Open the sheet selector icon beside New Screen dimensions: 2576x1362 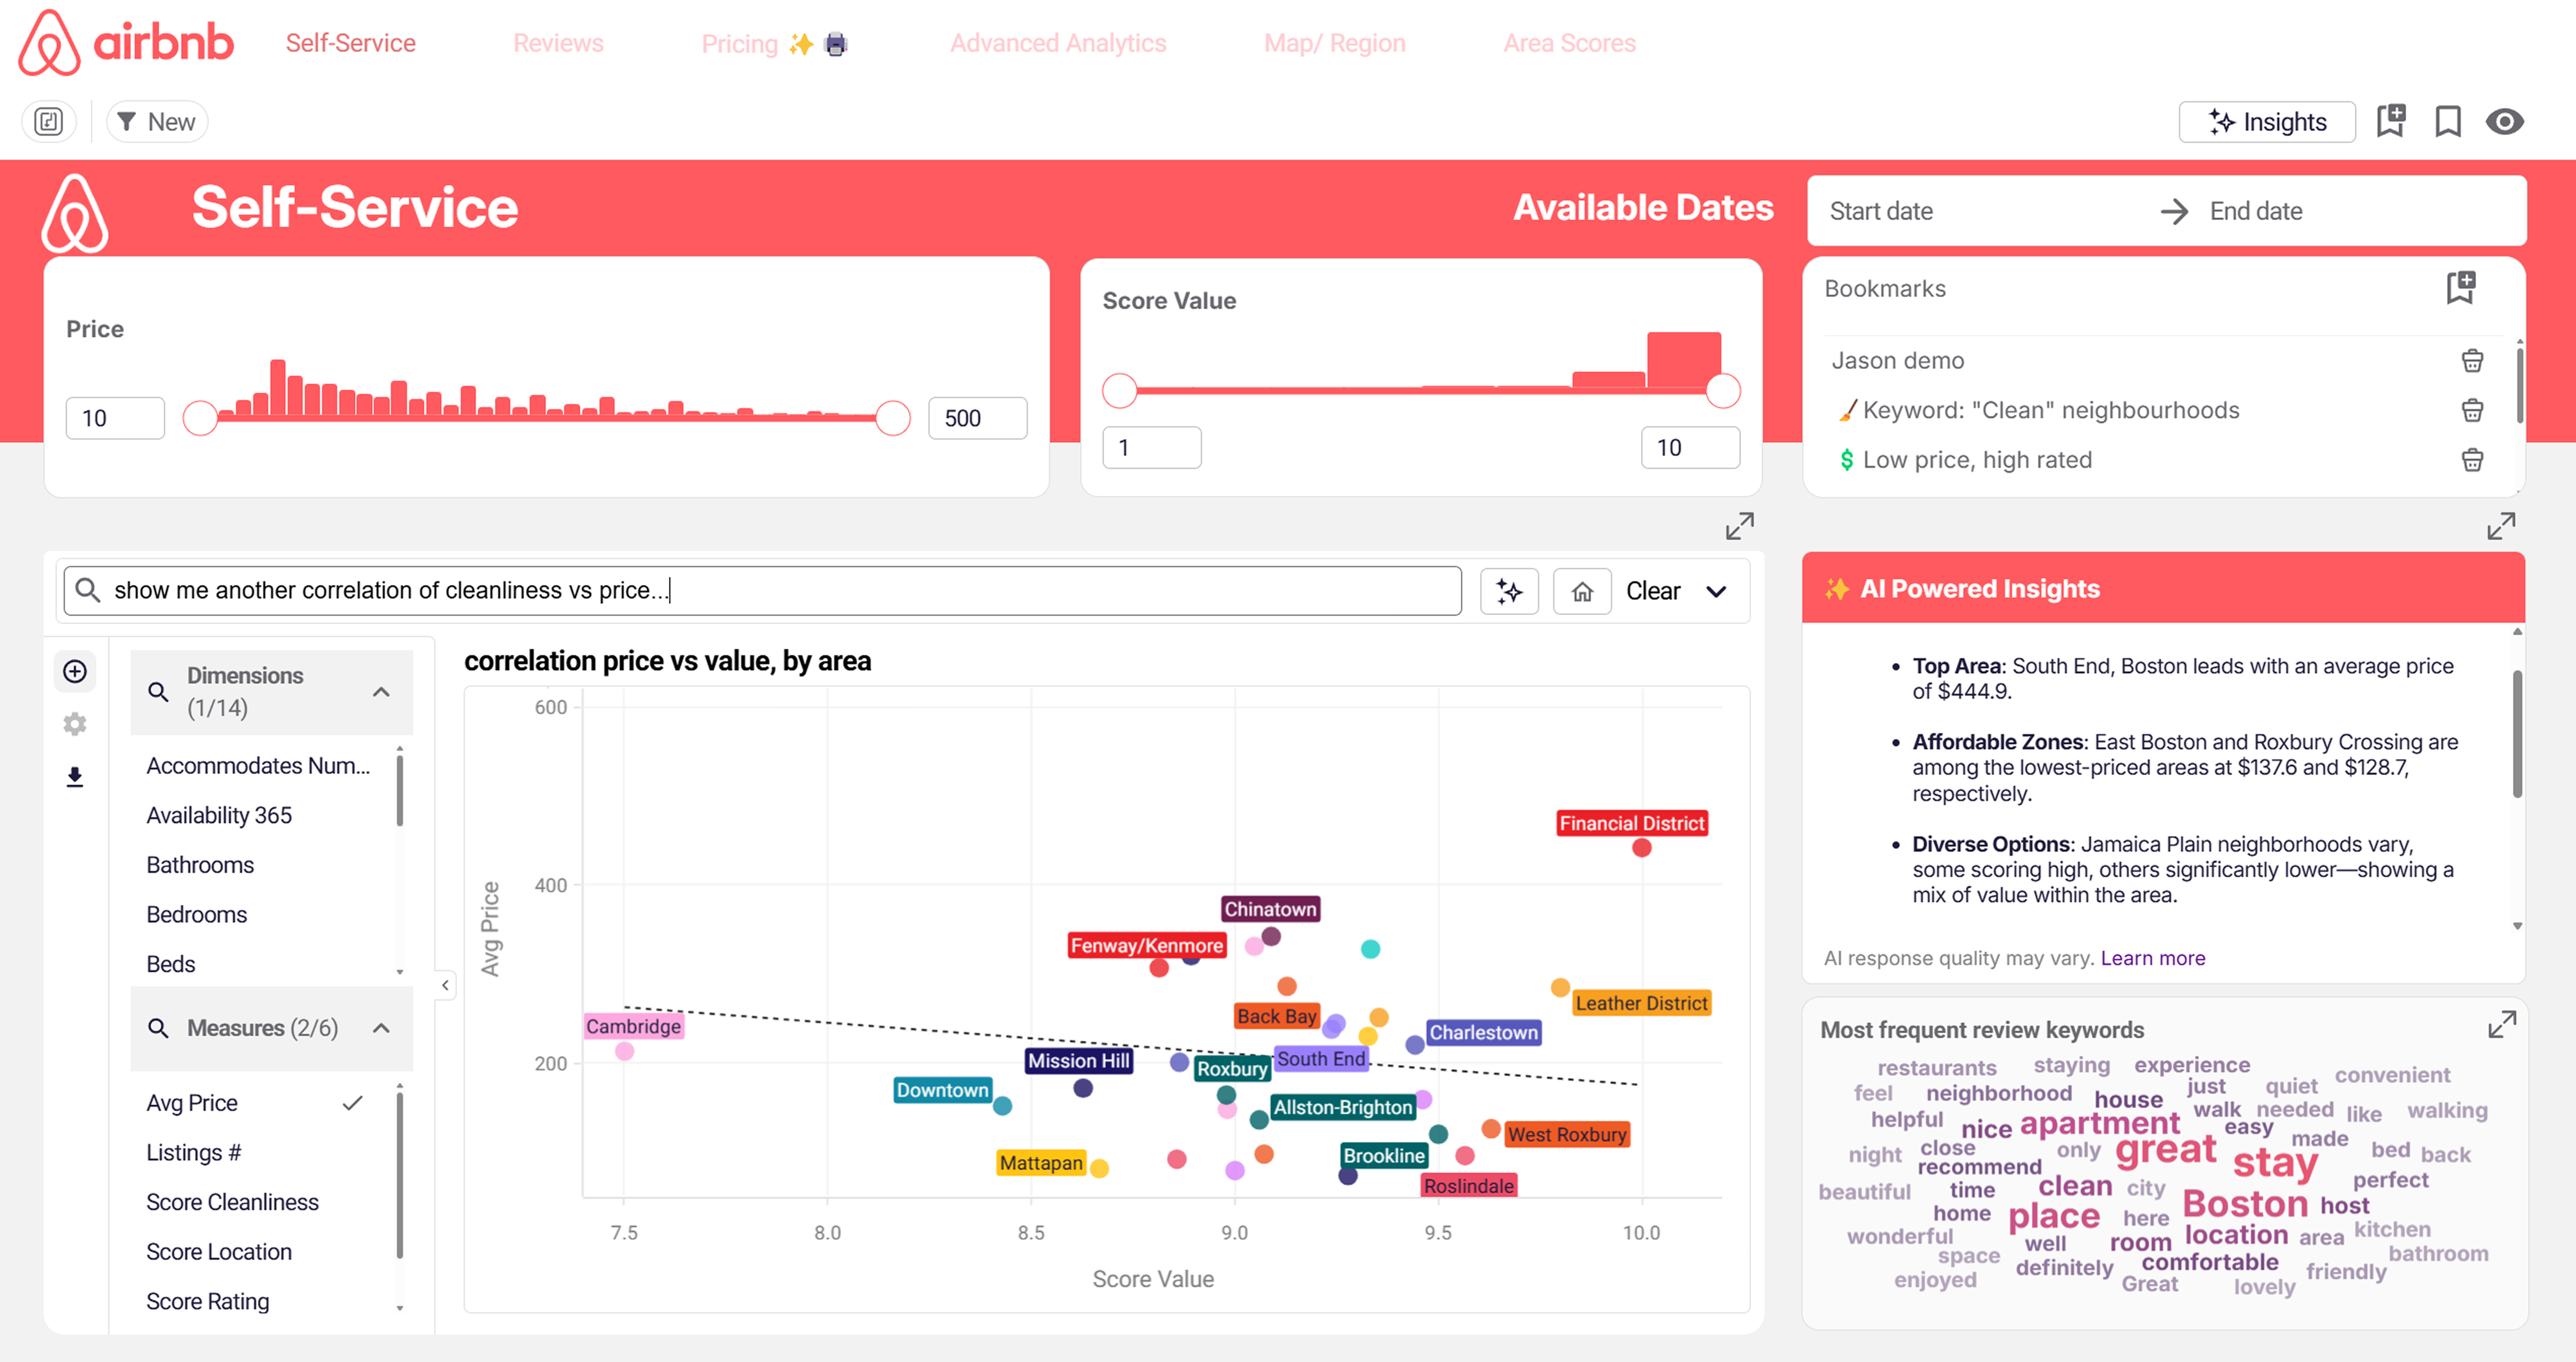pyautogui.click(x=48, y=122)
